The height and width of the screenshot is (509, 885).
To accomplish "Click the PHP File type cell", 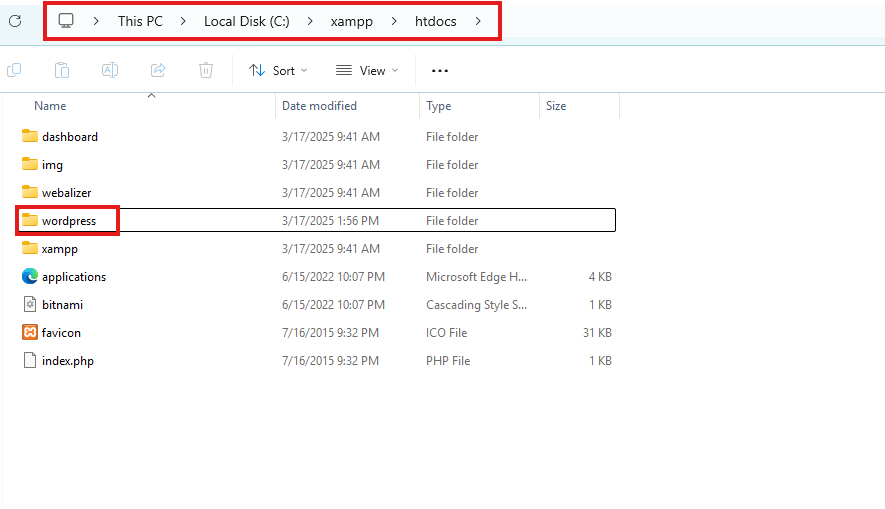I will point(448,361).
